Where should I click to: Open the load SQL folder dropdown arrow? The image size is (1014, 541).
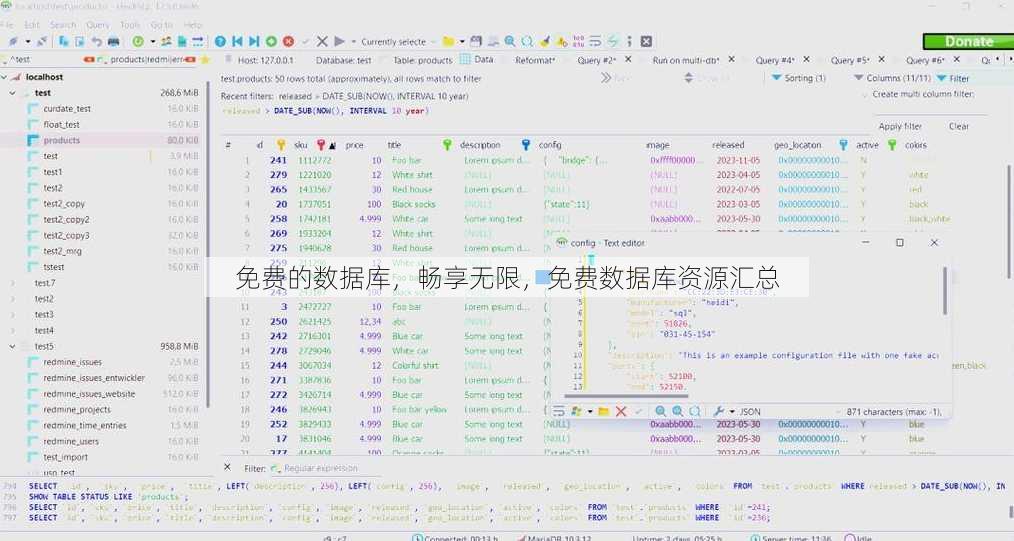[x=462, y=41]
